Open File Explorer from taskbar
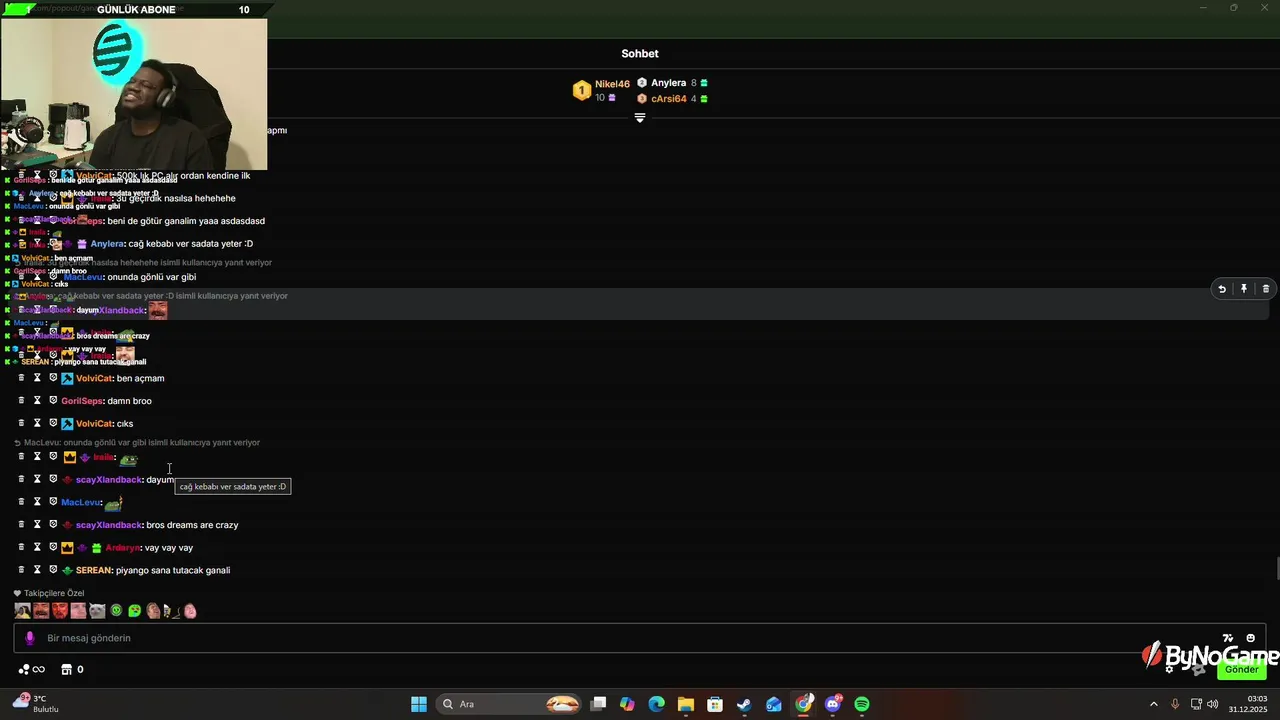 tap(685, 704)
